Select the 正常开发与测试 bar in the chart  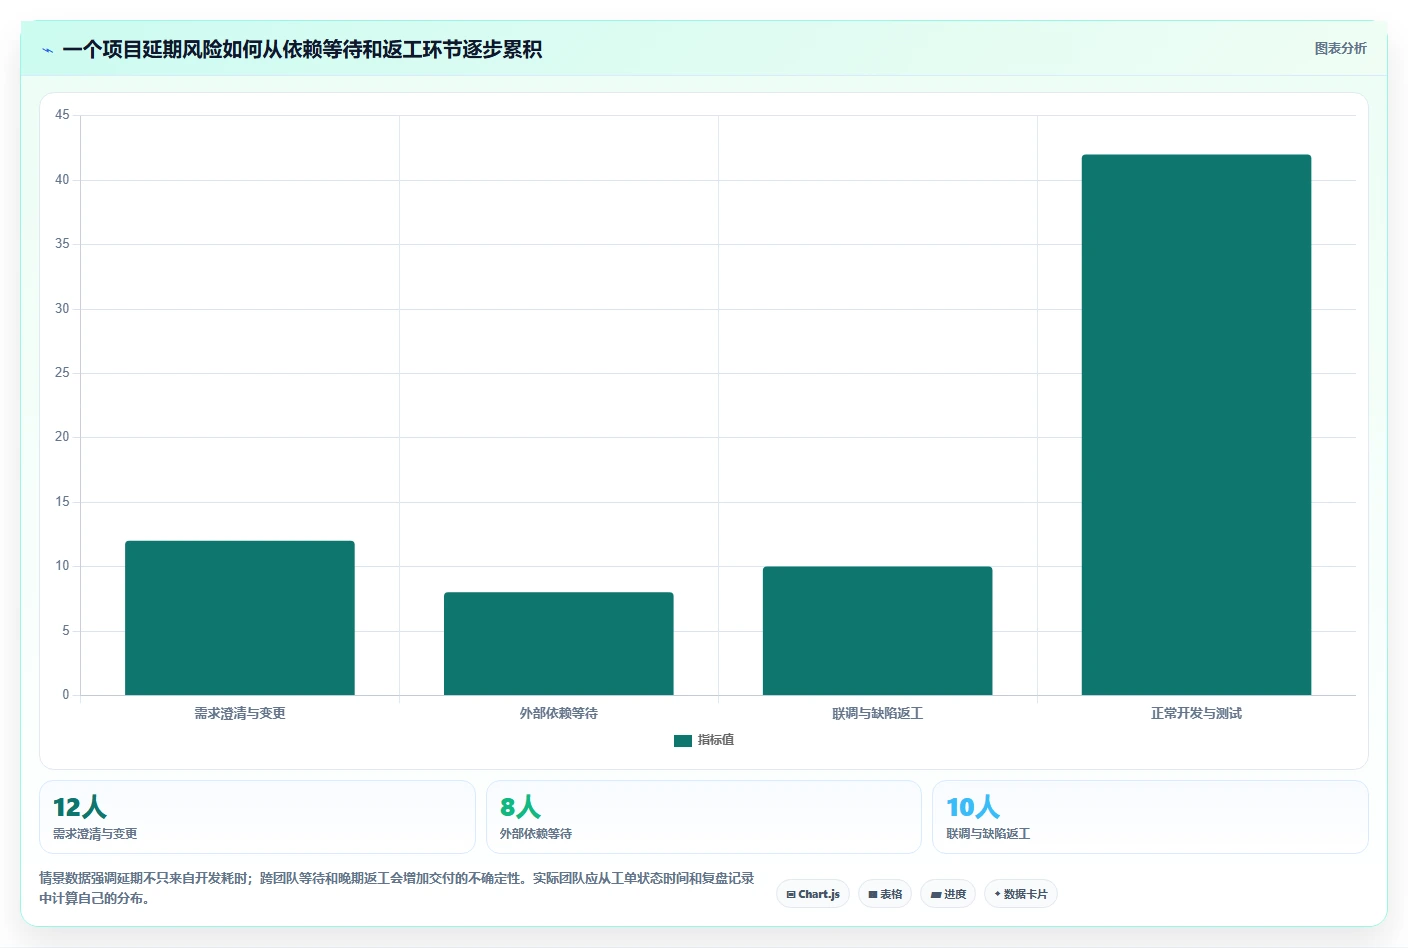point(1196,425)
